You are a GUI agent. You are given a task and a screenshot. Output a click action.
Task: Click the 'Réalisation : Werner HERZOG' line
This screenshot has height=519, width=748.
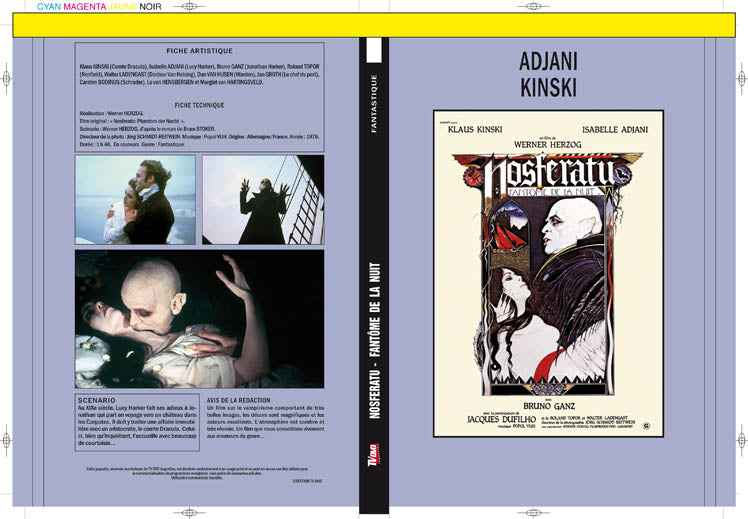pyautogui.click(x=111, y=114)
